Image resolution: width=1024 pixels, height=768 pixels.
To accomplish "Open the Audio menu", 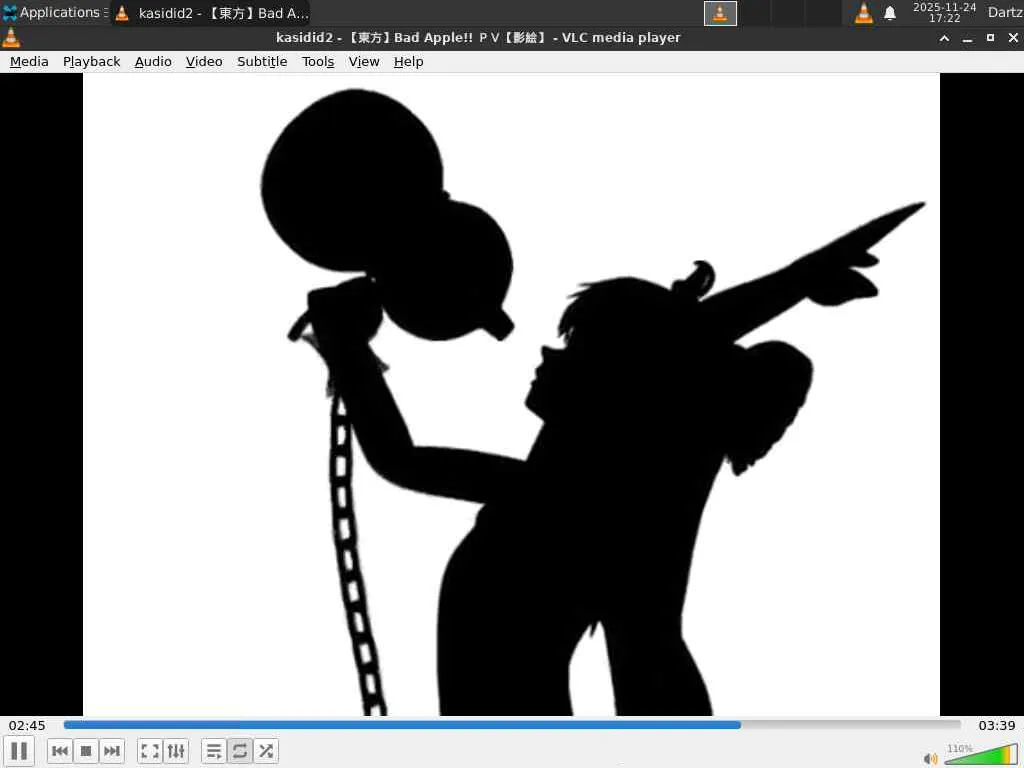I will click(x=153, y=61).
